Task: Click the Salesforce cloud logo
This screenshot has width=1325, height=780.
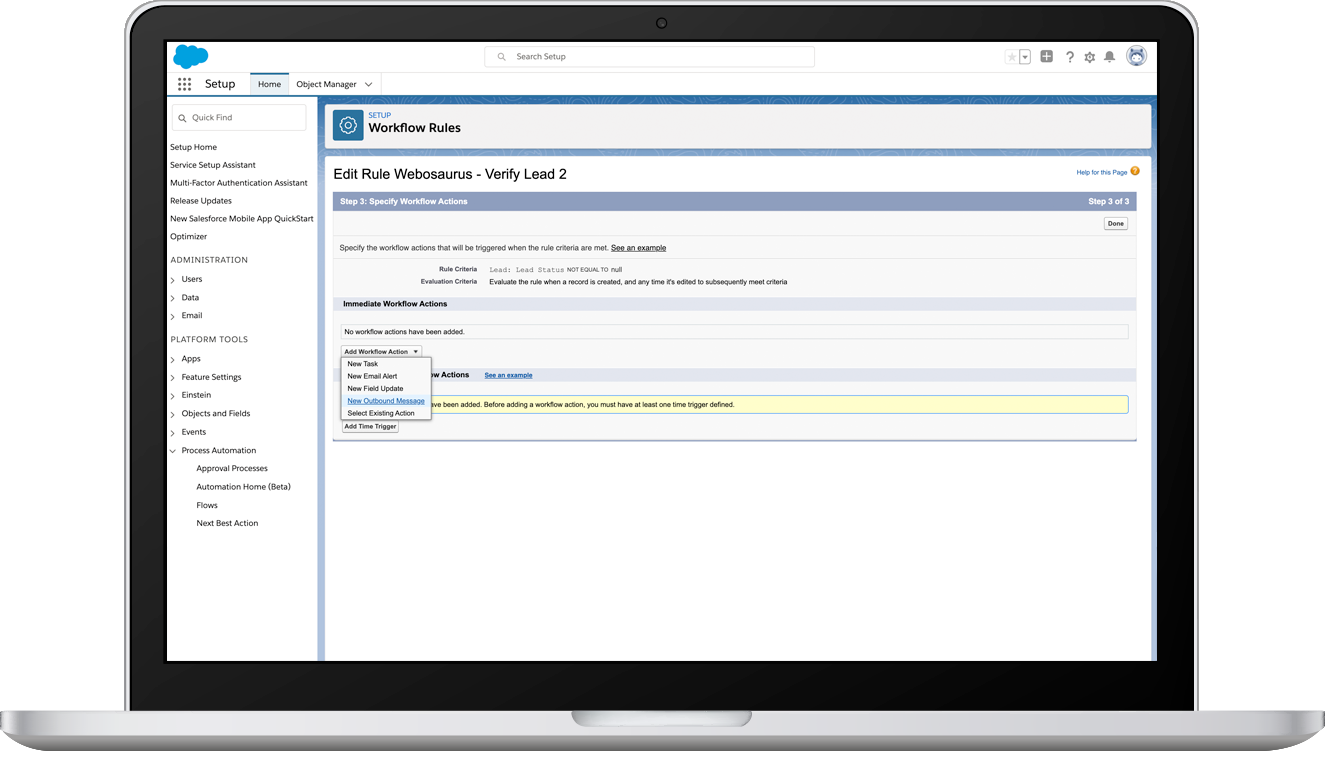Action: point(190,55)
